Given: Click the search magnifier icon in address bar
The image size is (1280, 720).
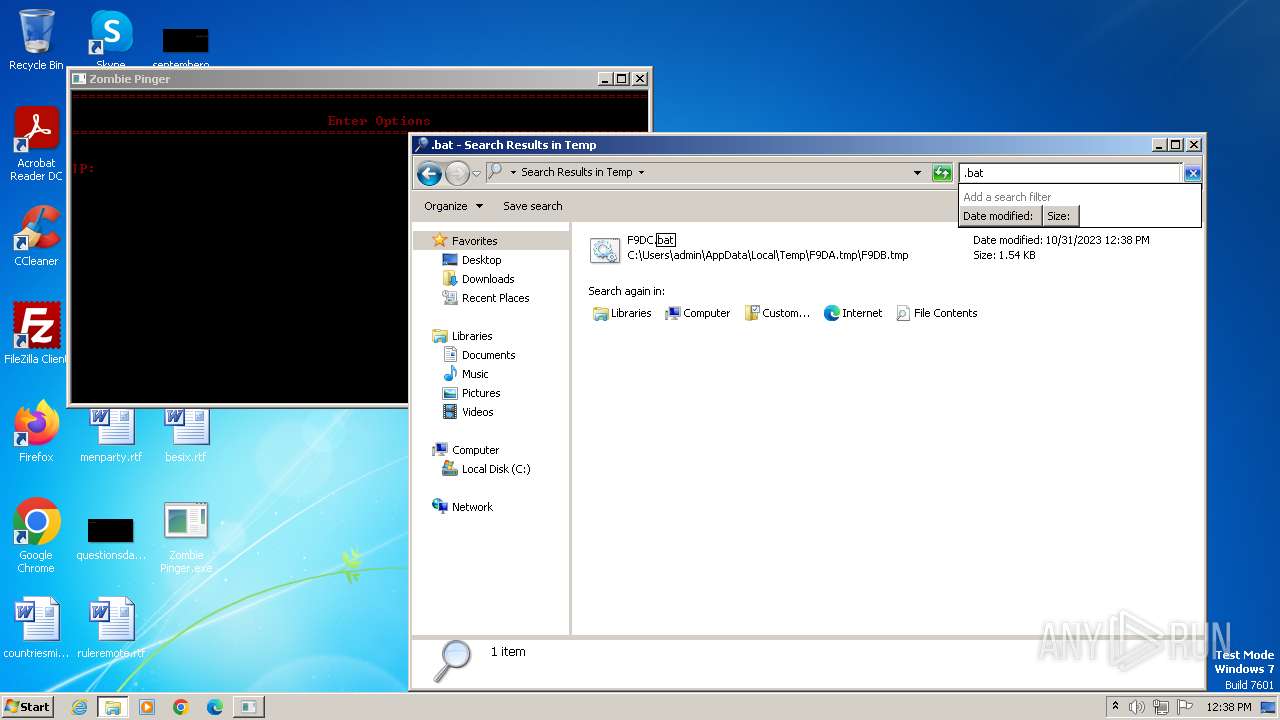Looking at the screenshot, I should [x=495, y=172].
